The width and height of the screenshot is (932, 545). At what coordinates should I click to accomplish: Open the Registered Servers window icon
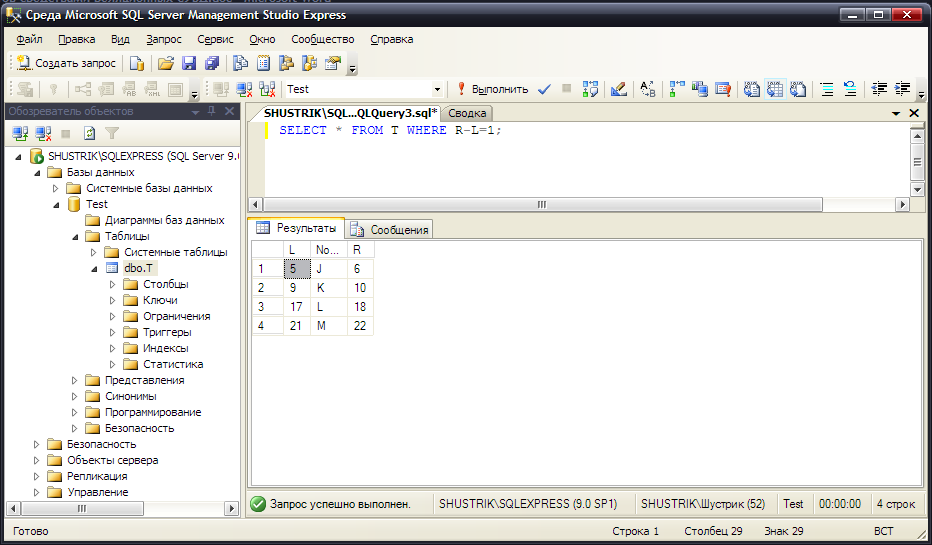coord(240,63)
